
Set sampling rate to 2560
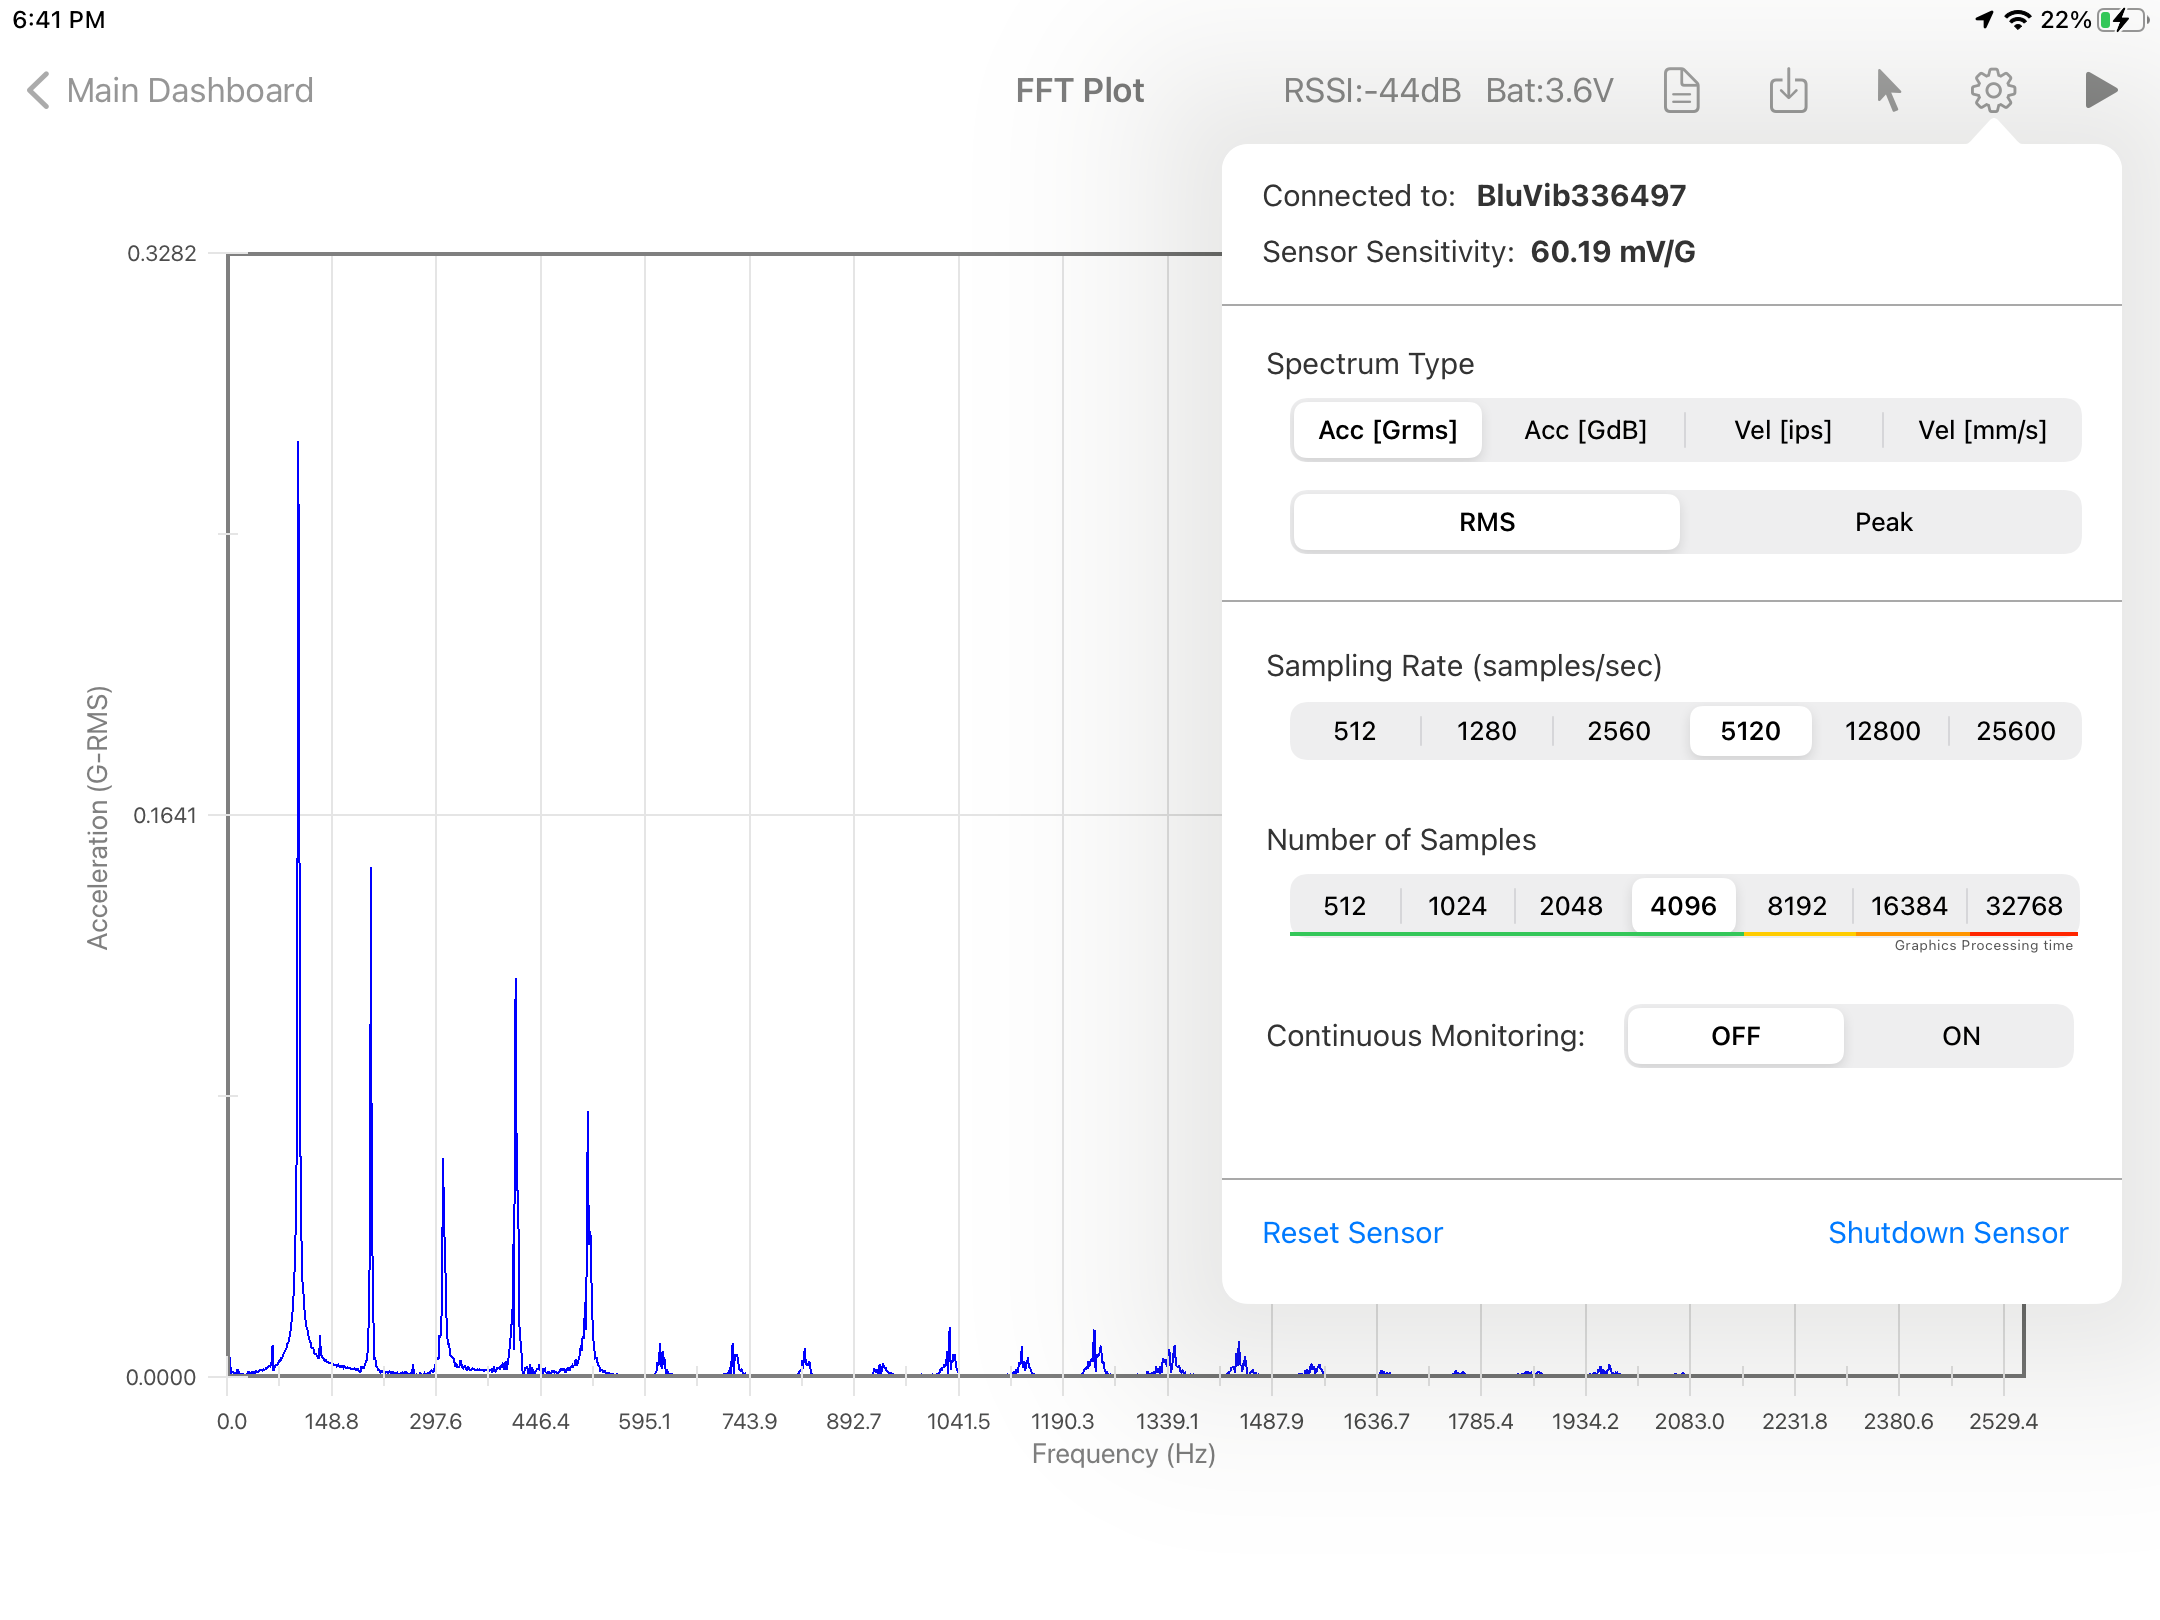tap(1618, 731)
